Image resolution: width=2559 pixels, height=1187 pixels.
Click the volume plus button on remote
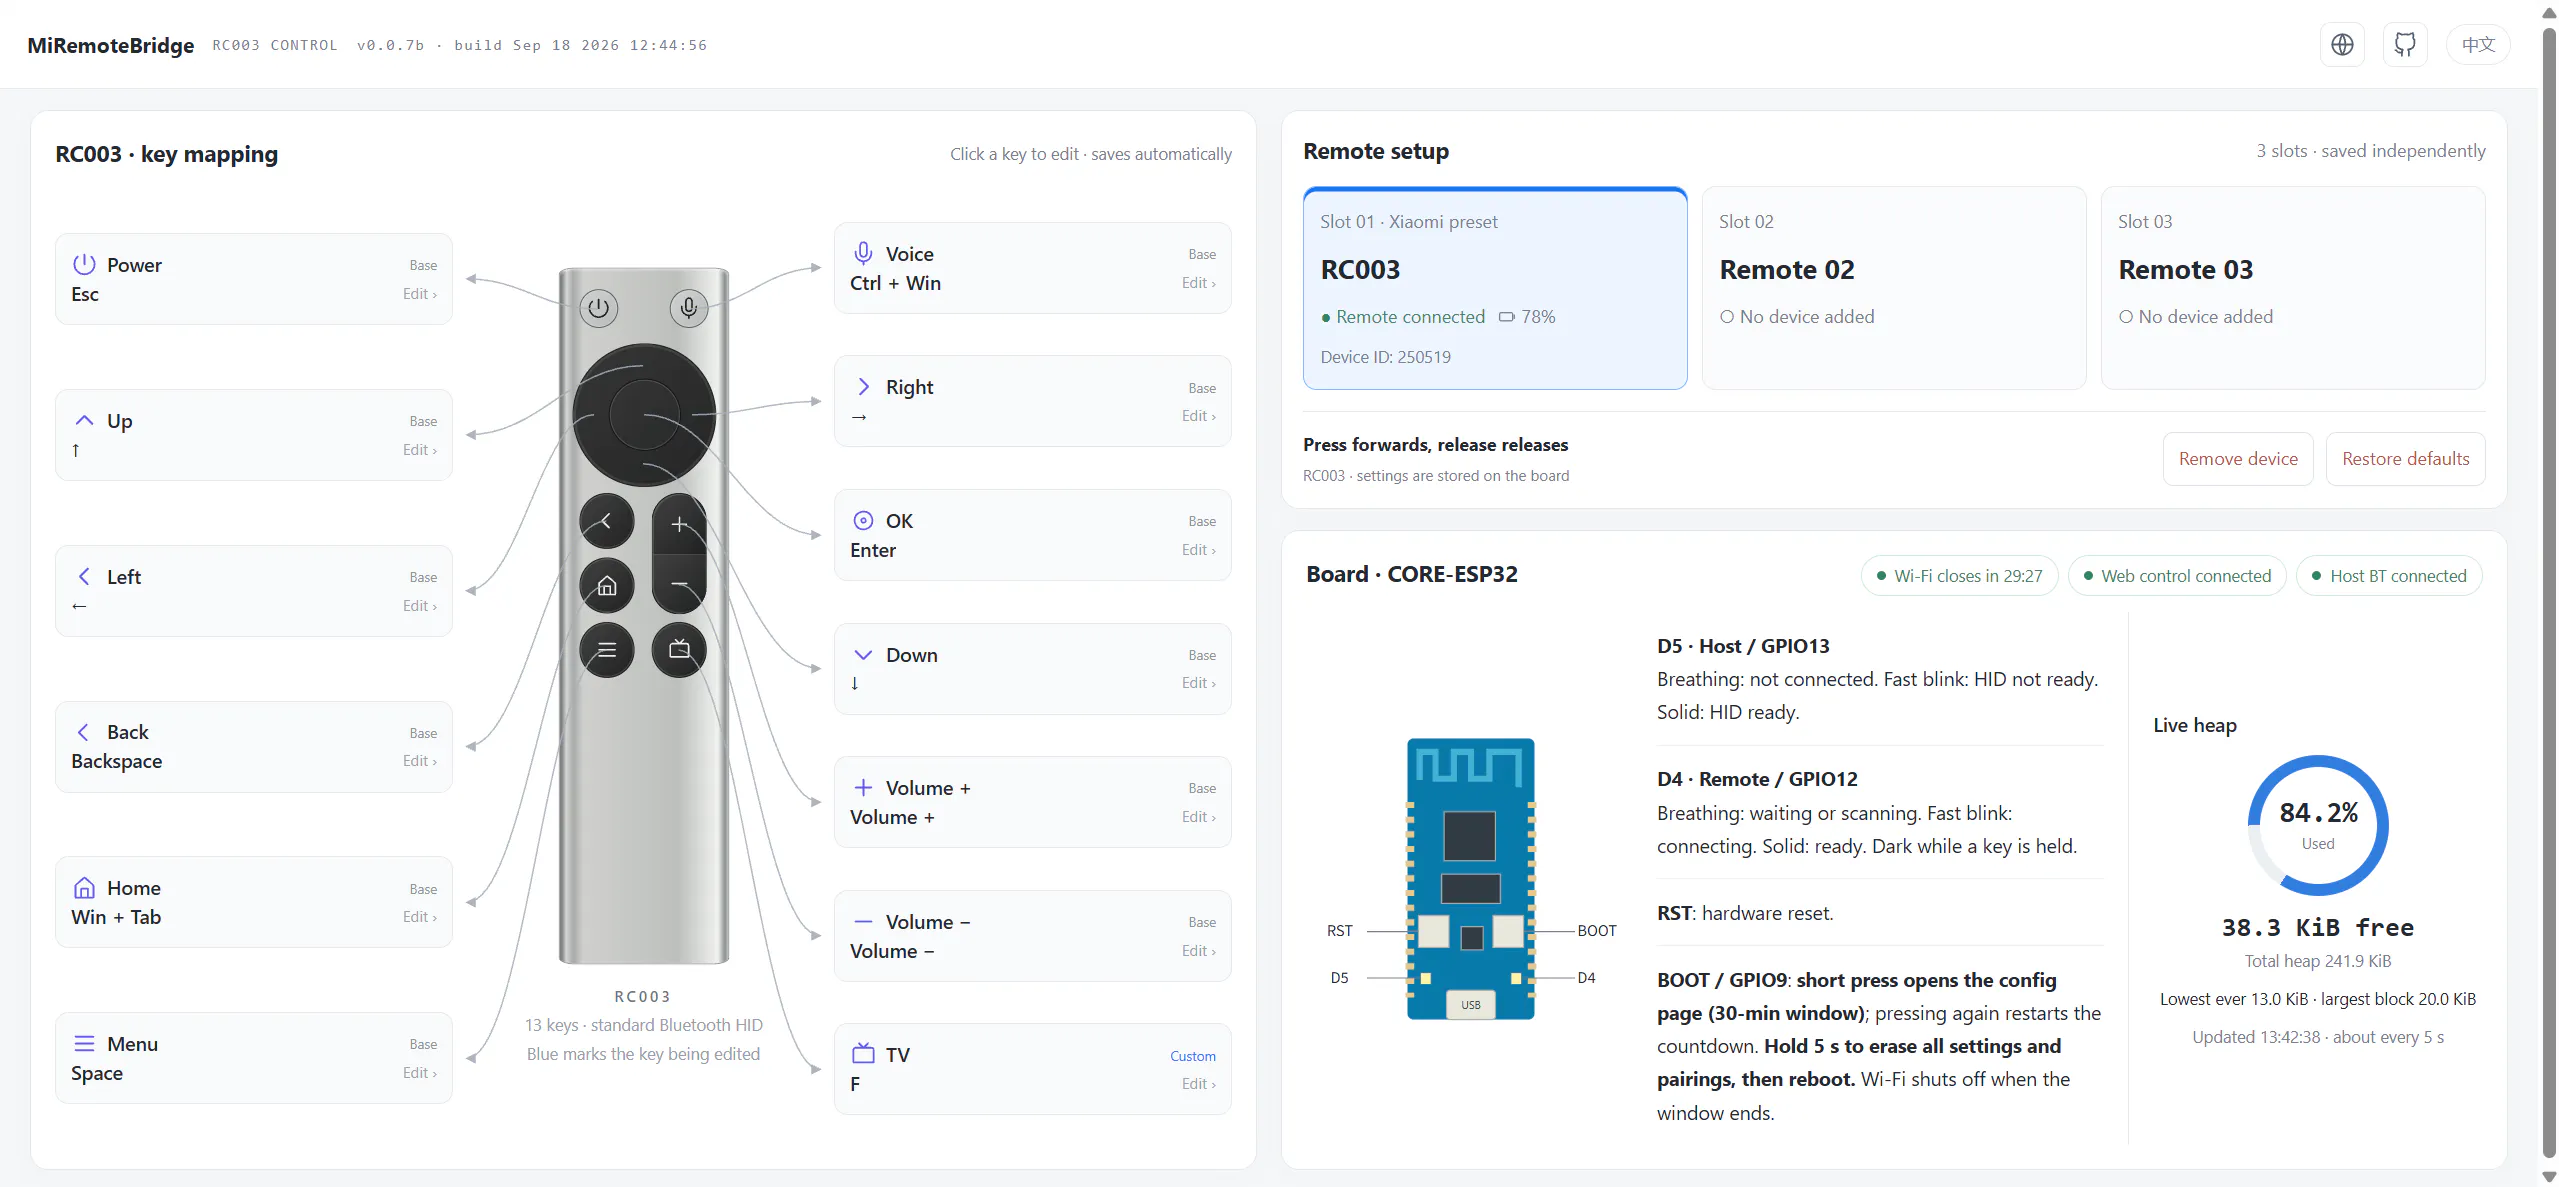click(679, 524)
